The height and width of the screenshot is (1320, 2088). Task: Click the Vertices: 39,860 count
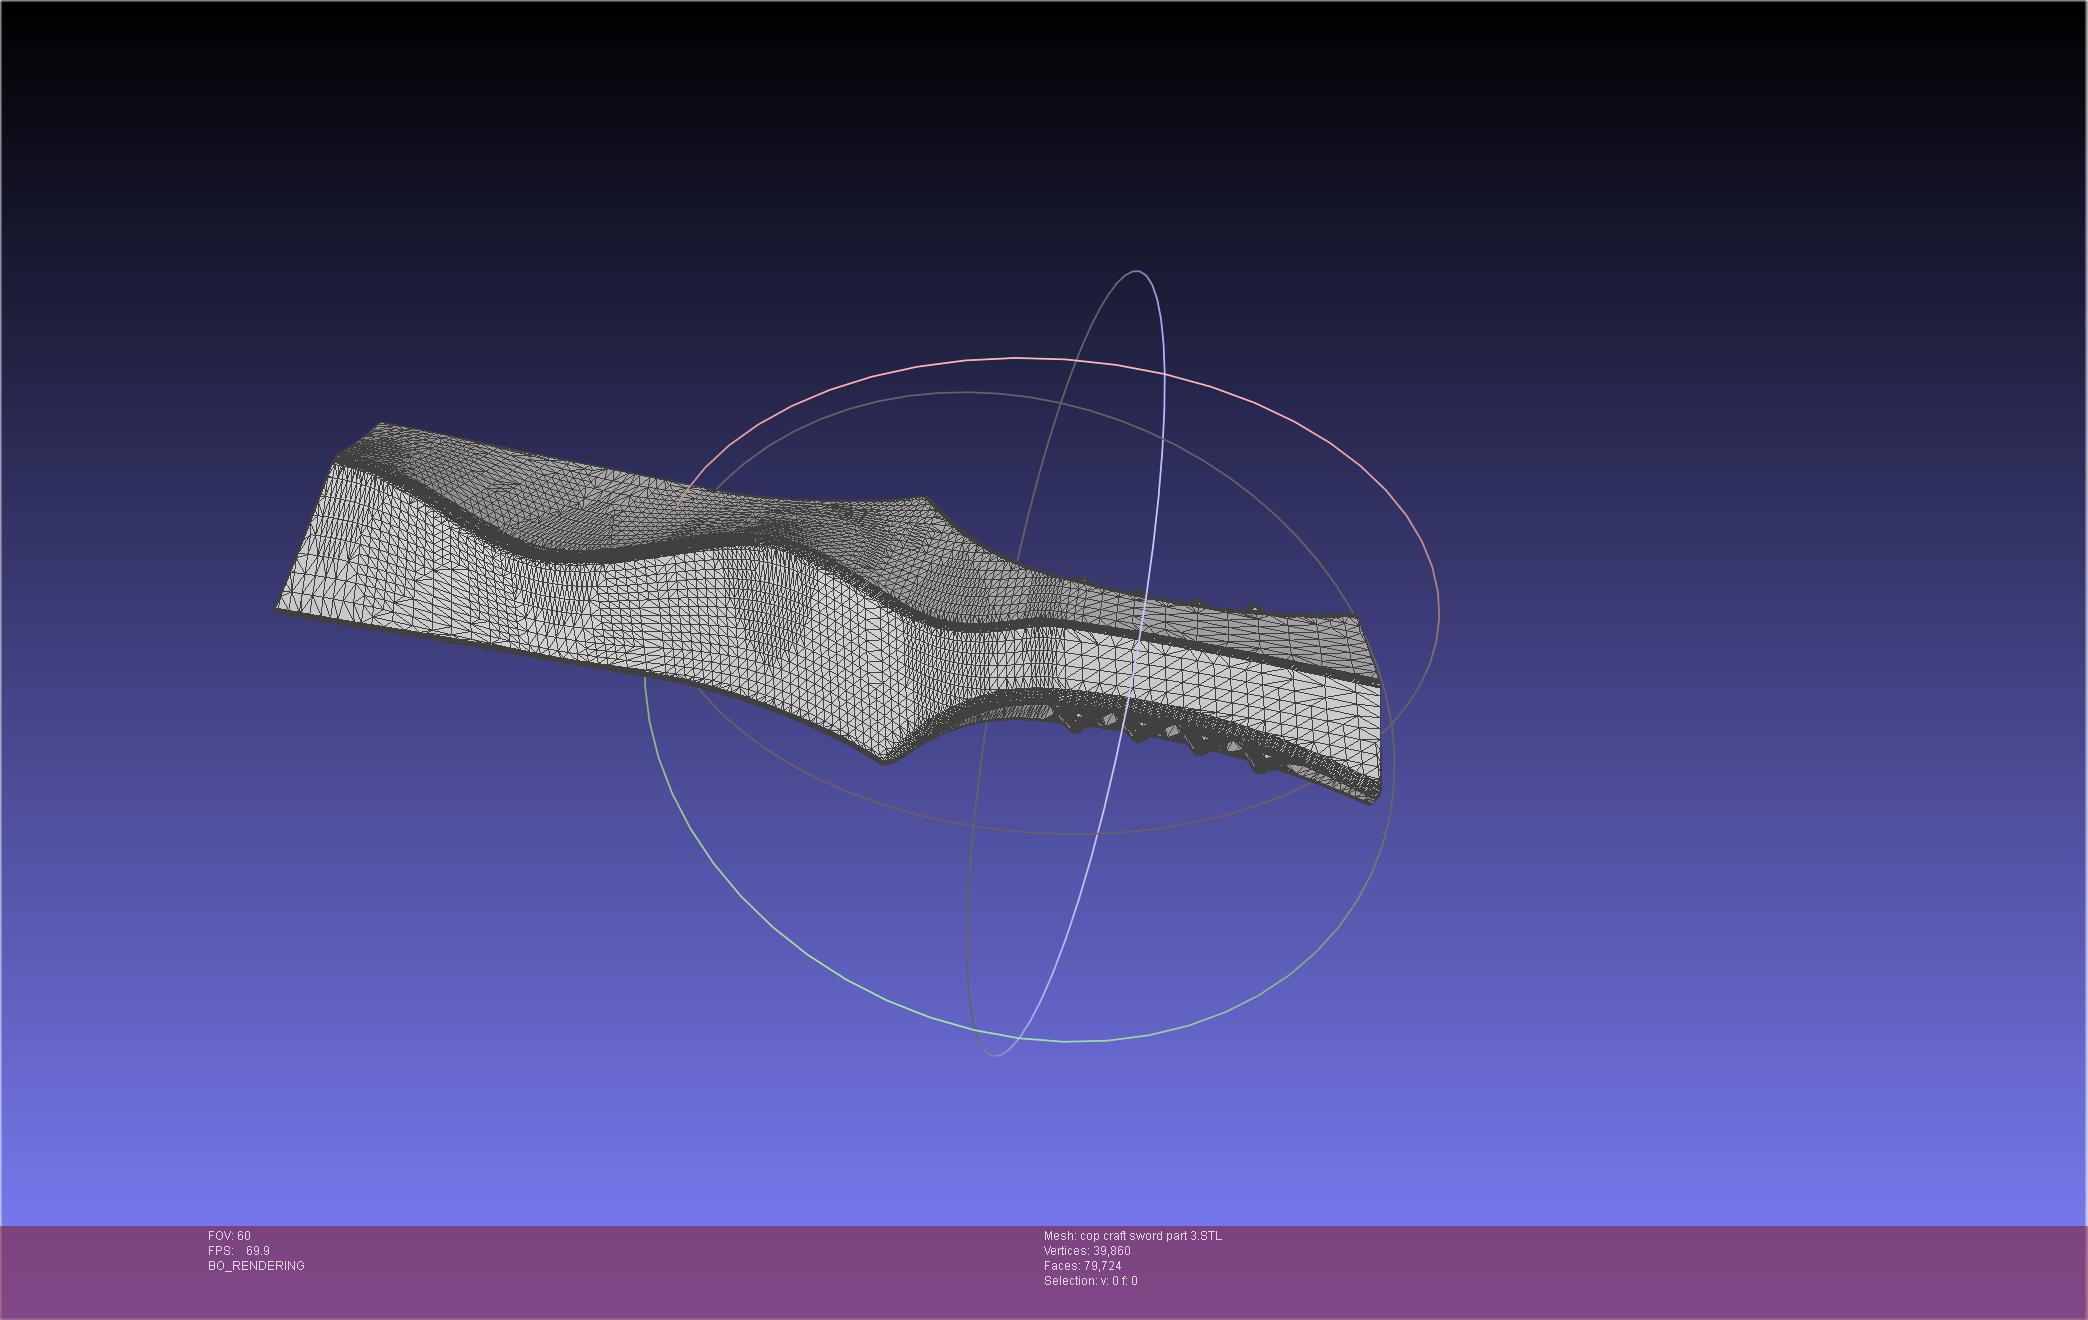1087,1251
